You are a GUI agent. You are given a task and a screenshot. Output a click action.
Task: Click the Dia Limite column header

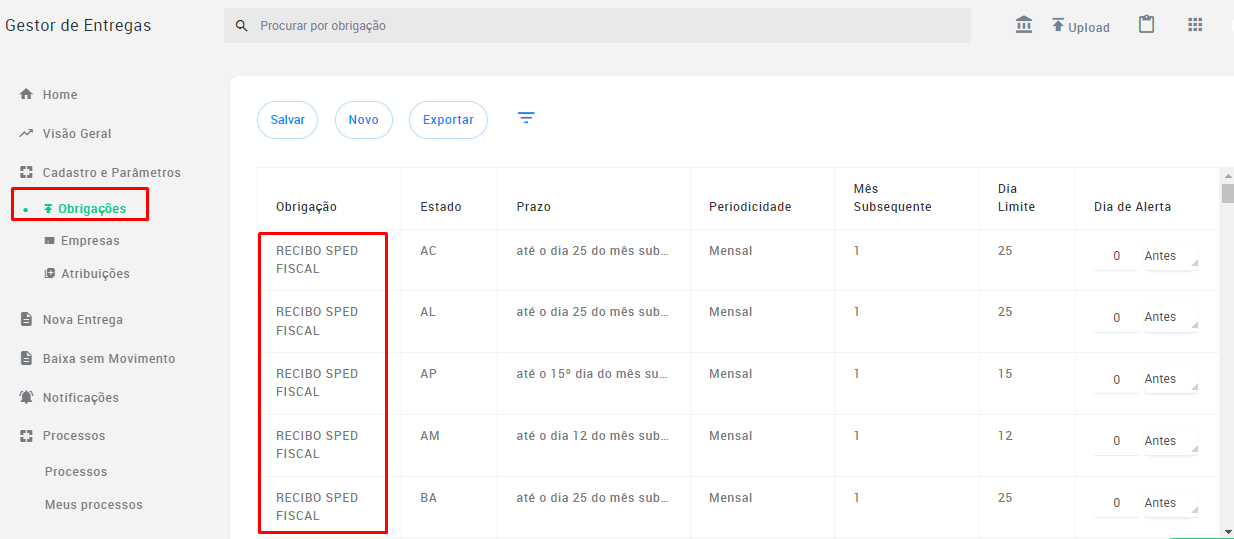coord(1016,198)
